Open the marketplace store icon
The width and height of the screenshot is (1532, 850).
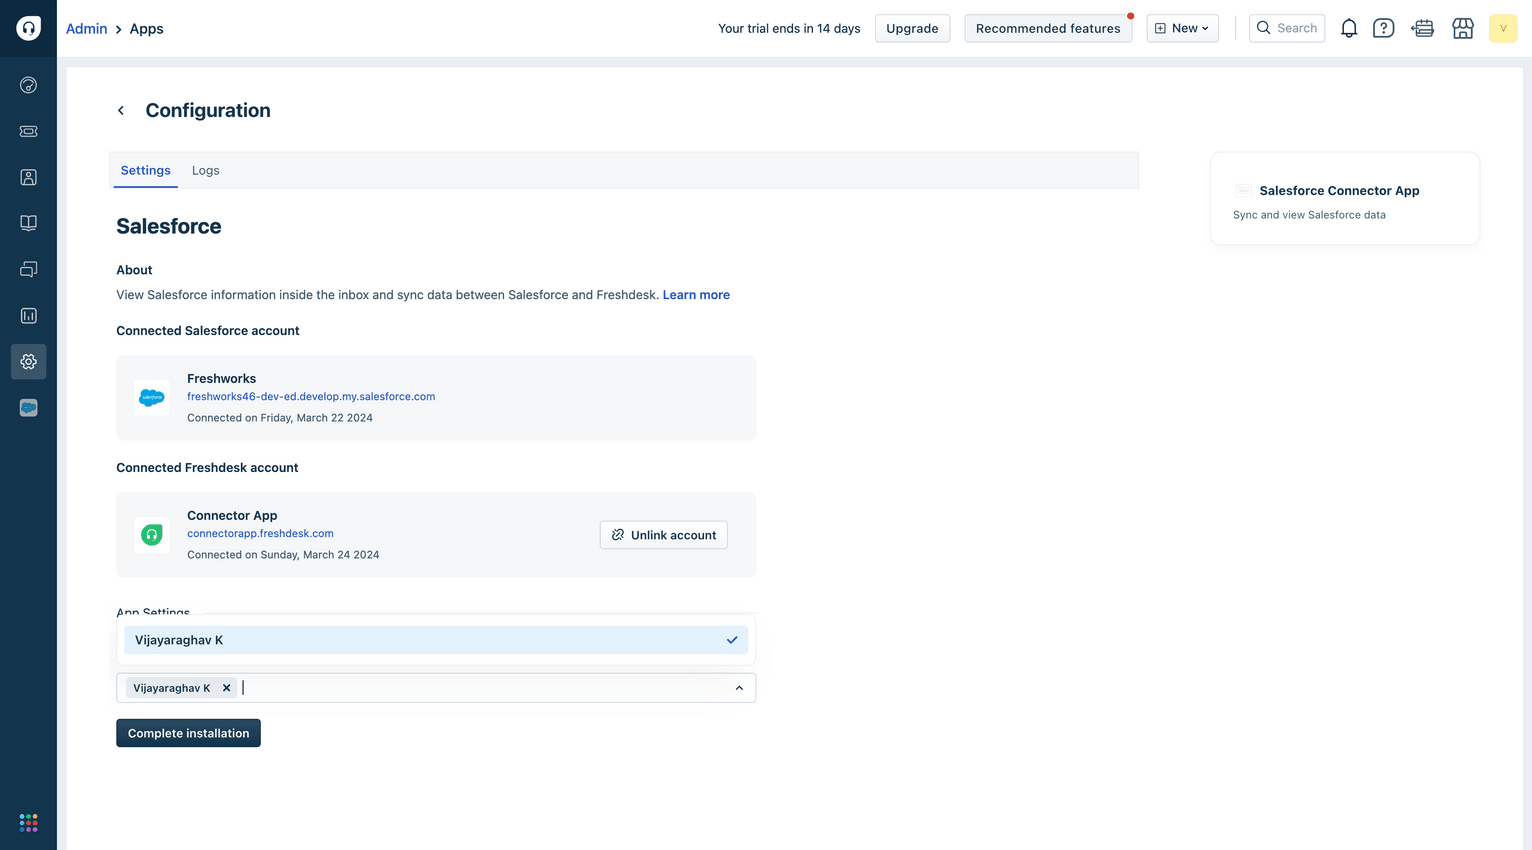coord(1463,28)
